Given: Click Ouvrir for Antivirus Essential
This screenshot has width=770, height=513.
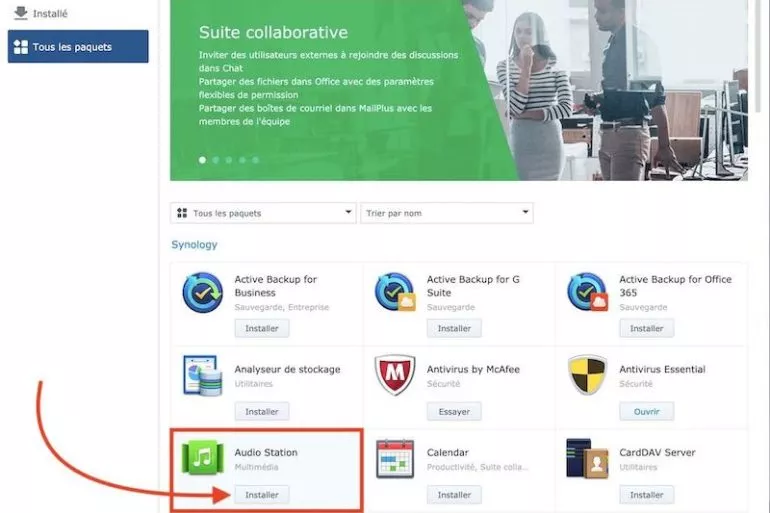Looking at the screenshot, I should [x=647, y=411].
